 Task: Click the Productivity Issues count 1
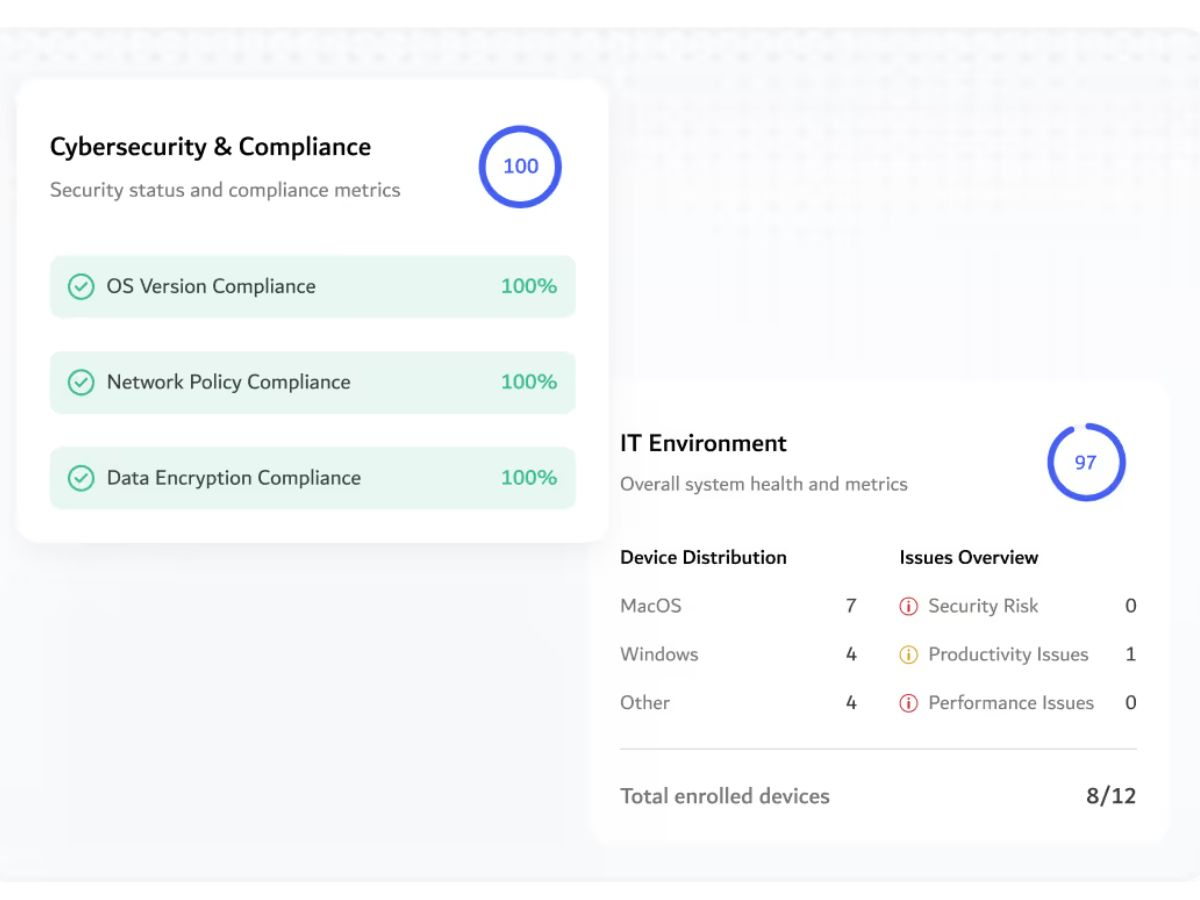(x=1131, y=654)
